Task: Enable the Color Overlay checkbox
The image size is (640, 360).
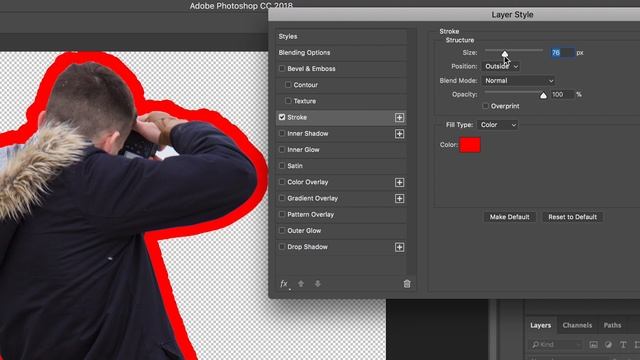Action: [x=282, y=182]
